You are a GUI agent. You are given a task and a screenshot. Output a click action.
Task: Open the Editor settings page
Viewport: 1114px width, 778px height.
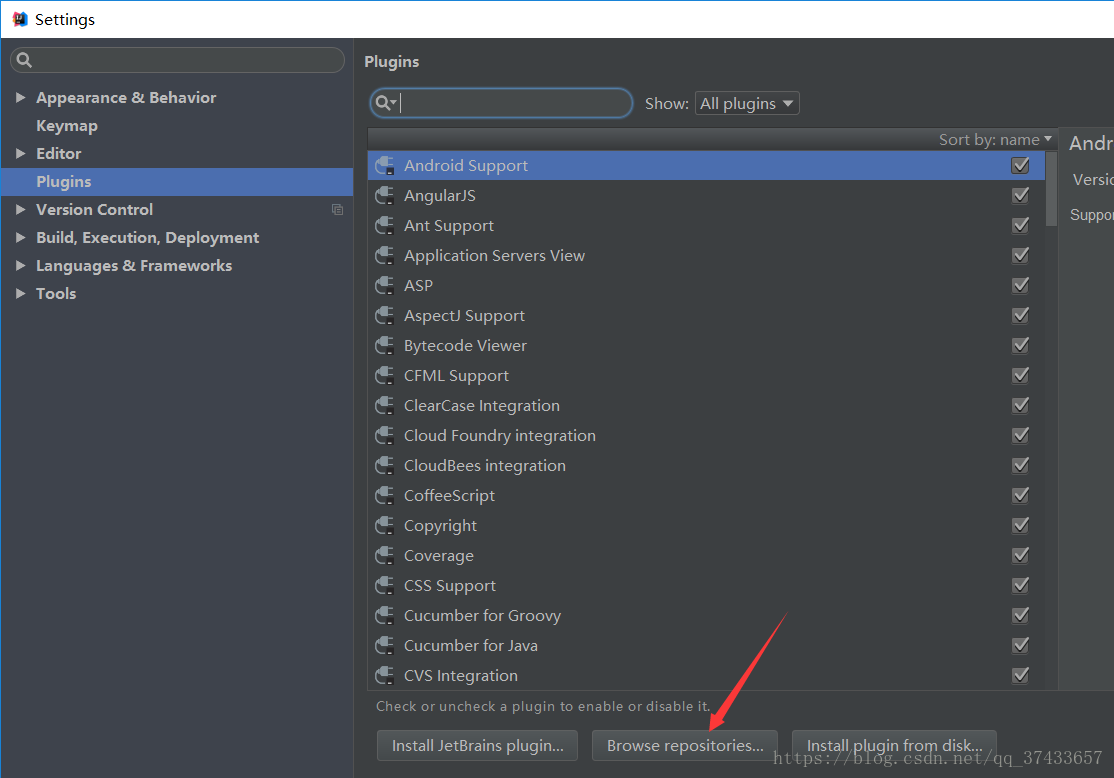58,153
